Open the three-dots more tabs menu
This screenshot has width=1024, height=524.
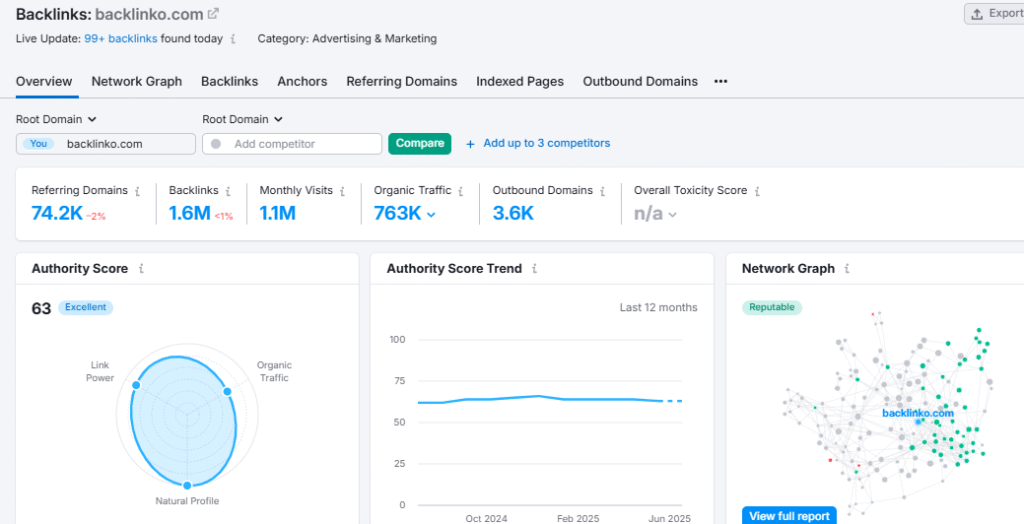pos(720,82)
